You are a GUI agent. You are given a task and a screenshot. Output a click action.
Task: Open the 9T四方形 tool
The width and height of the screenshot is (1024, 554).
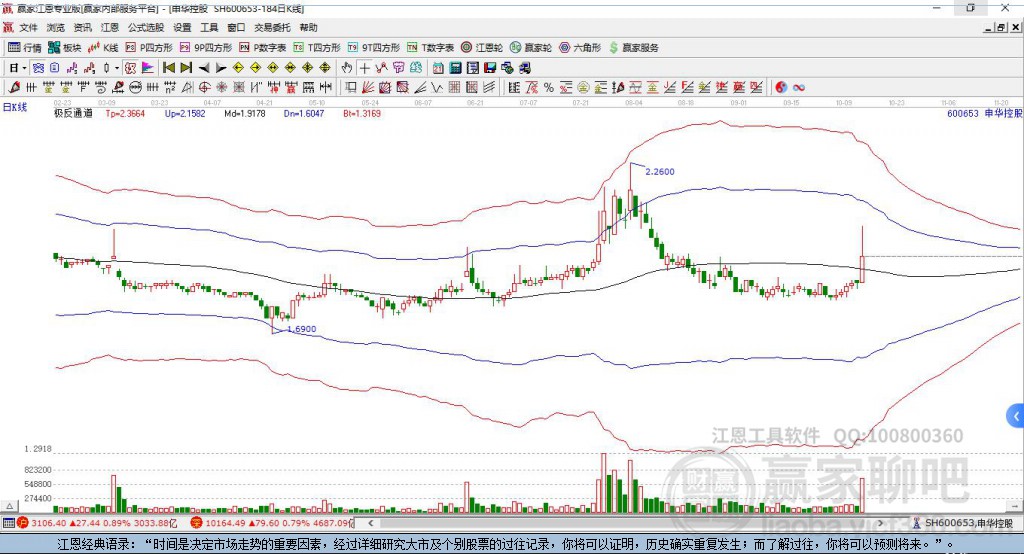pyautogui.click(x=374, y=48)
